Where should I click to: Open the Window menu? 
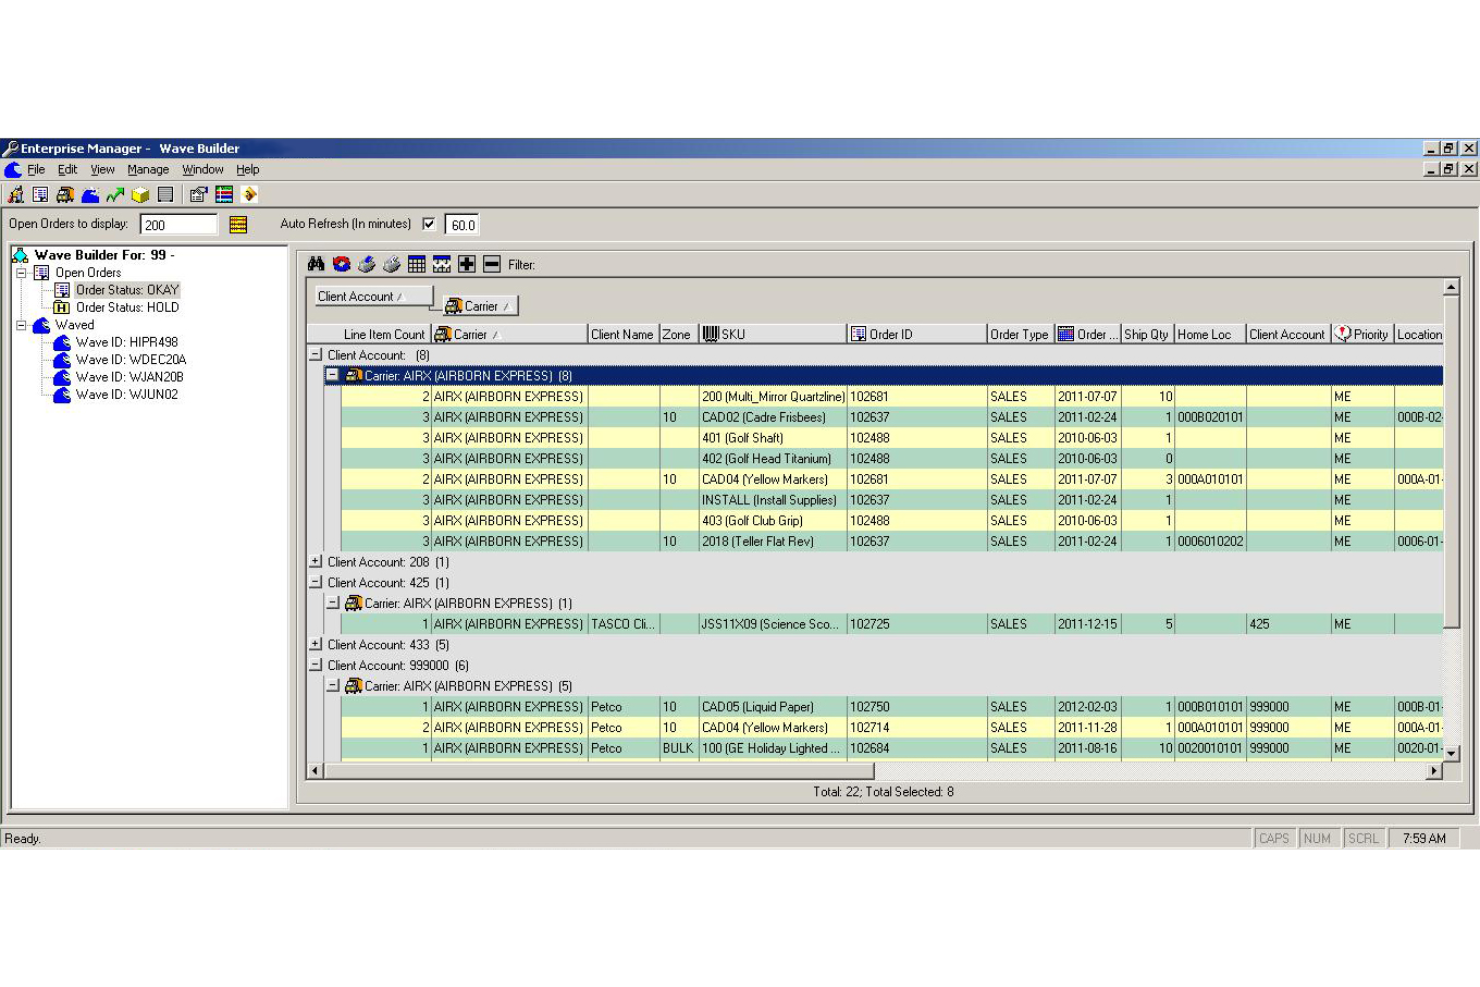point(202,169)
